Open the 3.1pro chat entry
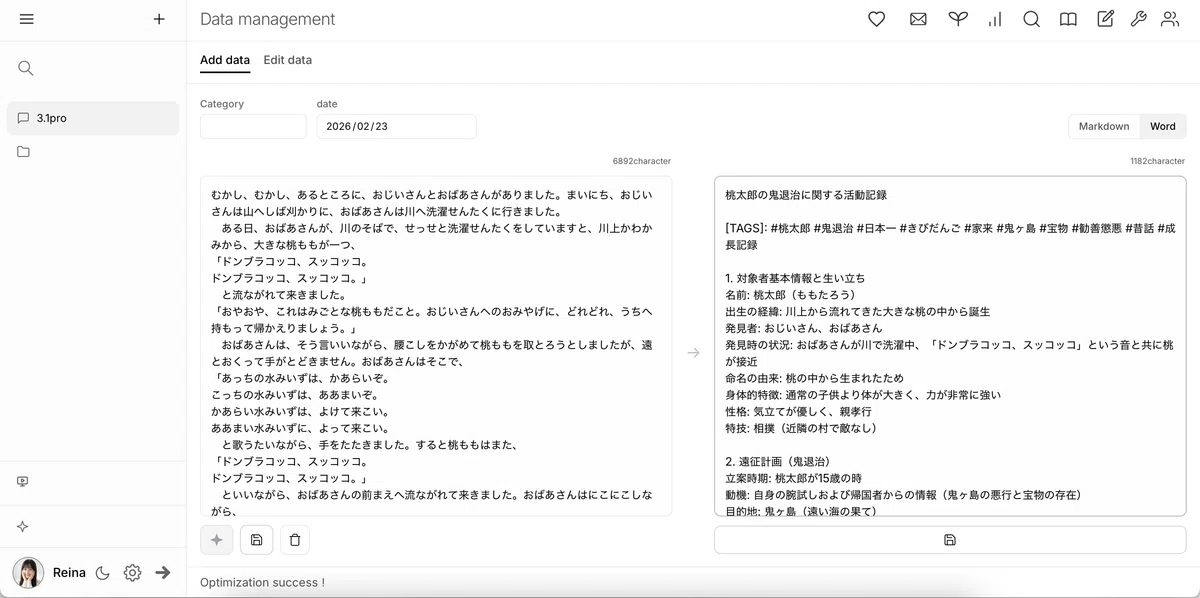The width and height of the screenshot is (1200, 598). pos(93,118)
